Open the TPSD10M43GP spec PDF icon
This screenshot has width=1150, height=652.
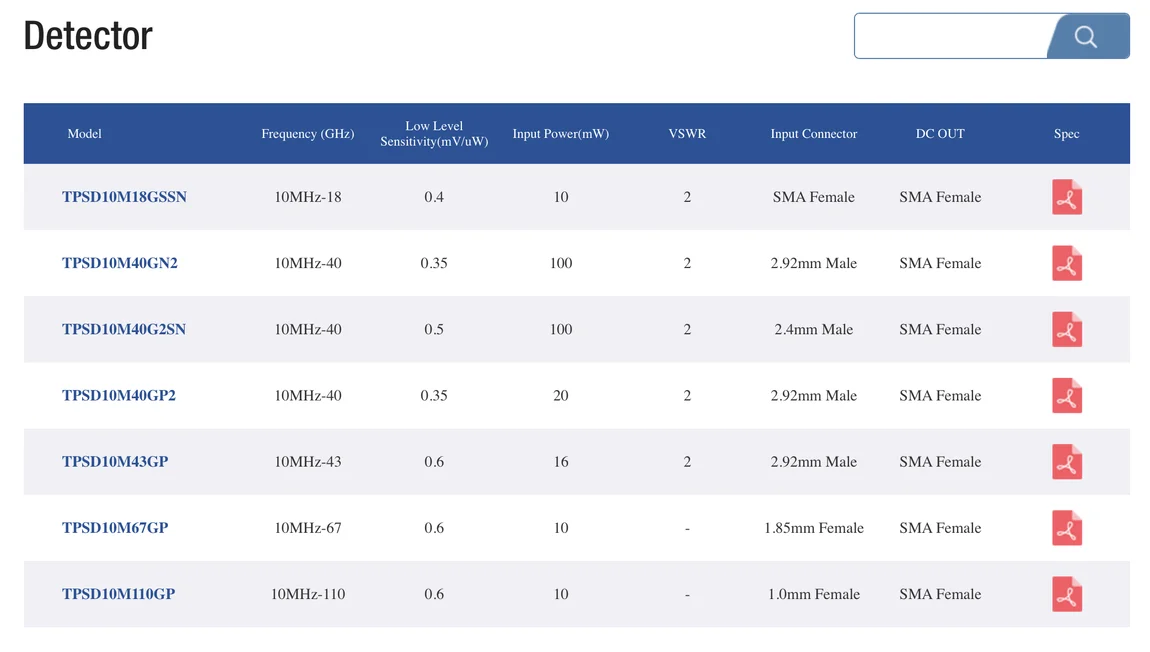pos(1067,462)
